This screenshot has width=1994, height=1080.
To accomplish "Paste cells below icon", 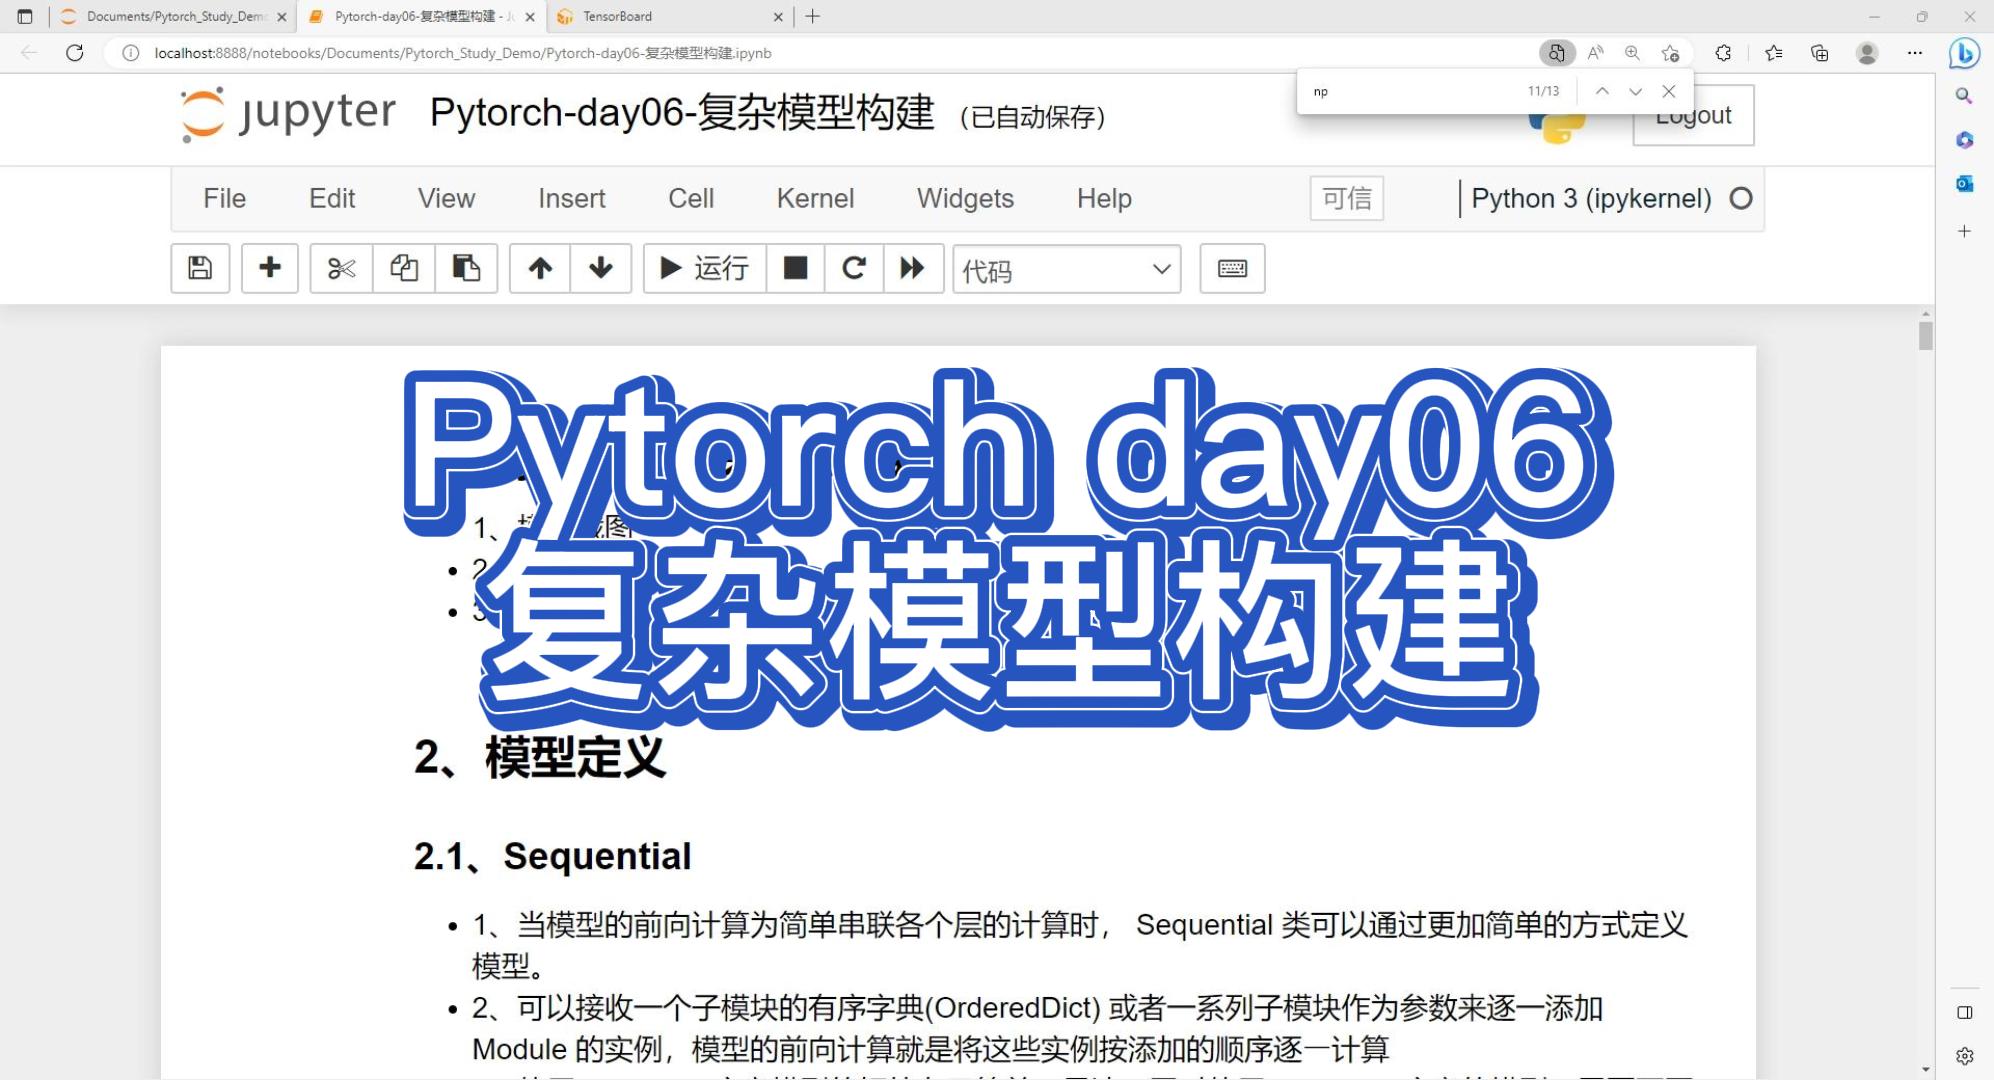I will click(x=466, y=268).
